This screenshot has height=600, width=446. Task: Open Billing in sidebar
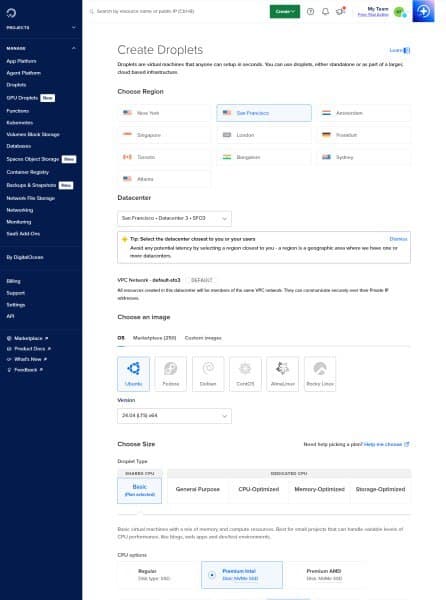13,281
